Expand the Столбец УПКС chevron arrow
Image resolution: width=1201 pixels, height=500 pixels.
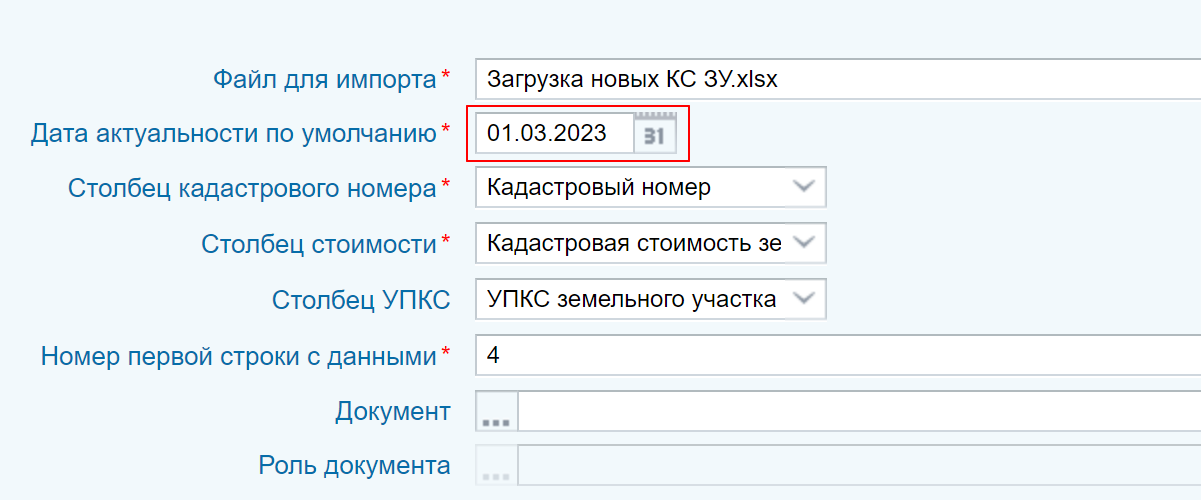coord(804,299)
